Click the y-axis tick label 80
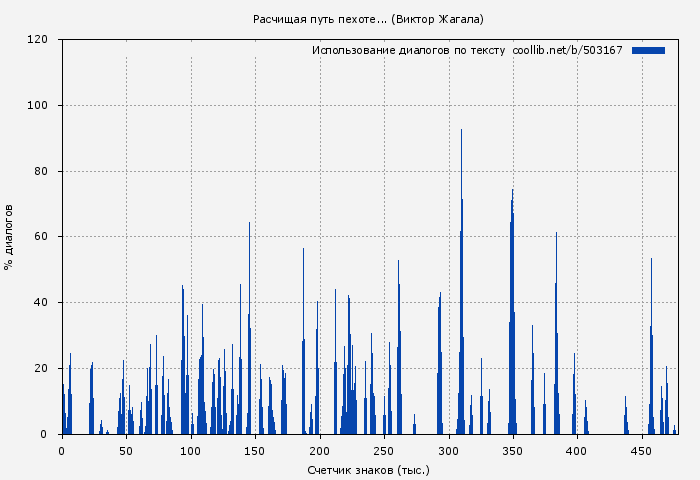Image resolution: width=700 pixels, height=480 pixels. (x=41, y=171)
